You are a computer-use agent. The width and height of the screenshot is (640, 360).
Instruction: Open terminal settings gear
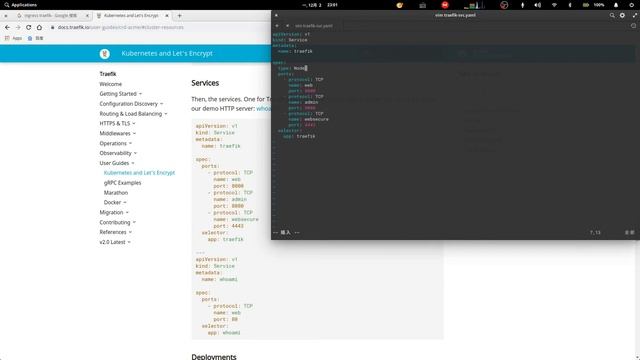tap(622, 15)
